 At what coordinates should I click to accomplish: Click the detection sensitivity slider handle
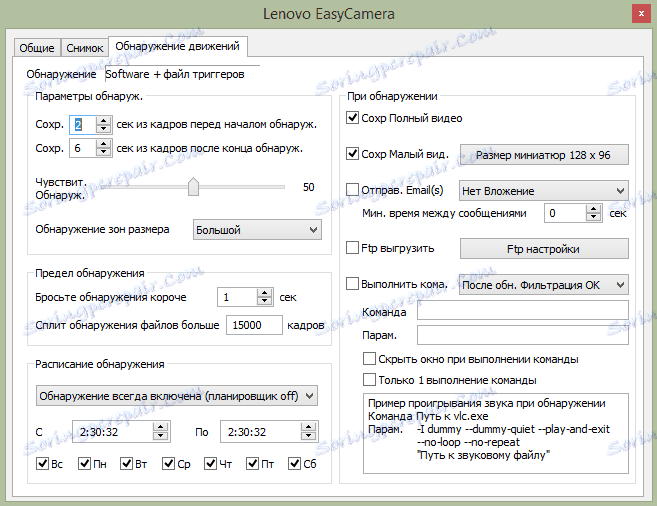click(193, 186)
